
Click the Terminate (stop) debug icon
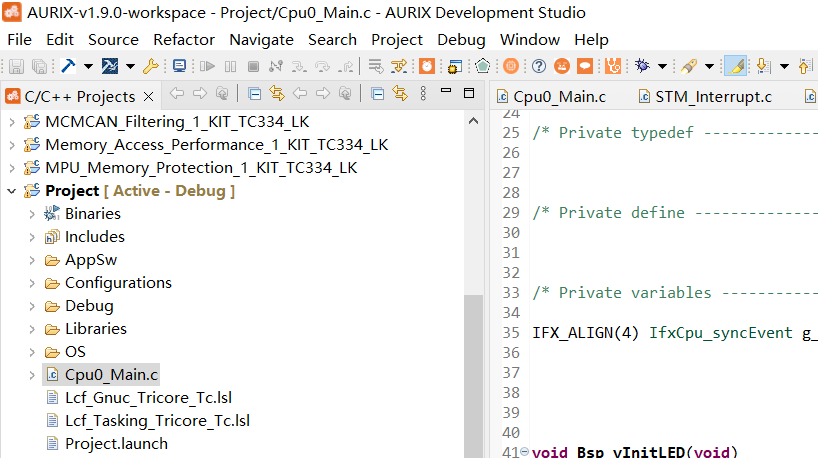[x=253, y=66]
